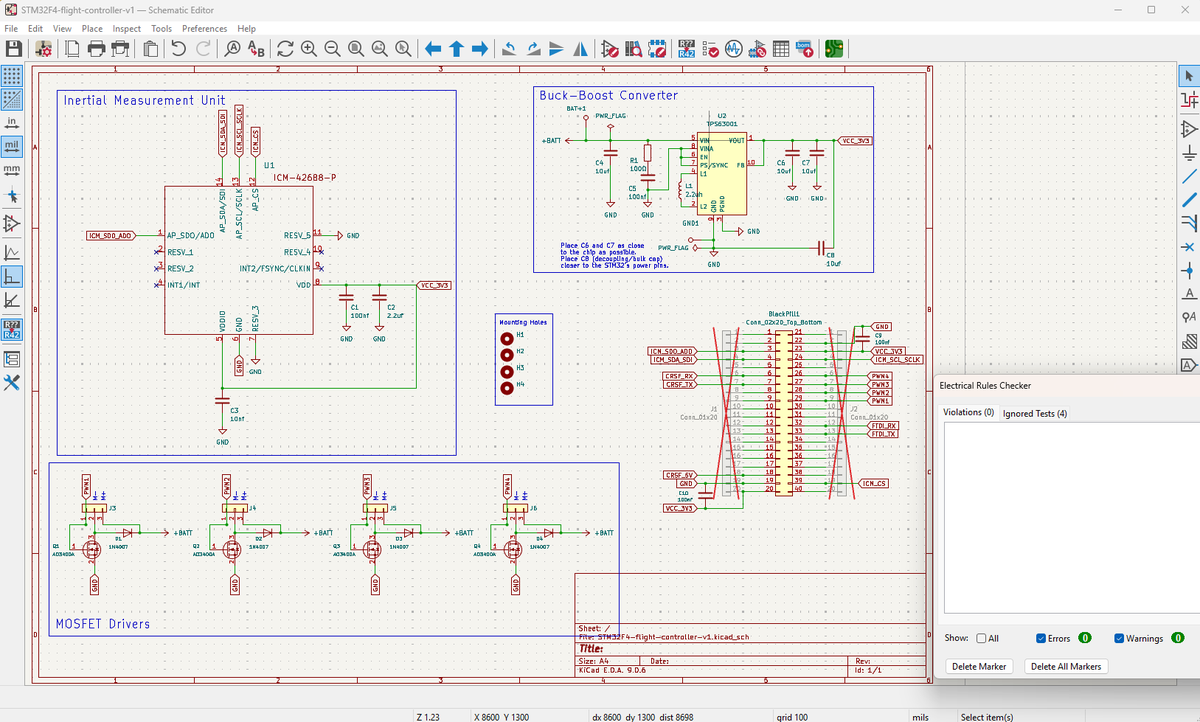
Task: Click the Delete Marker button
Action: 979,666
